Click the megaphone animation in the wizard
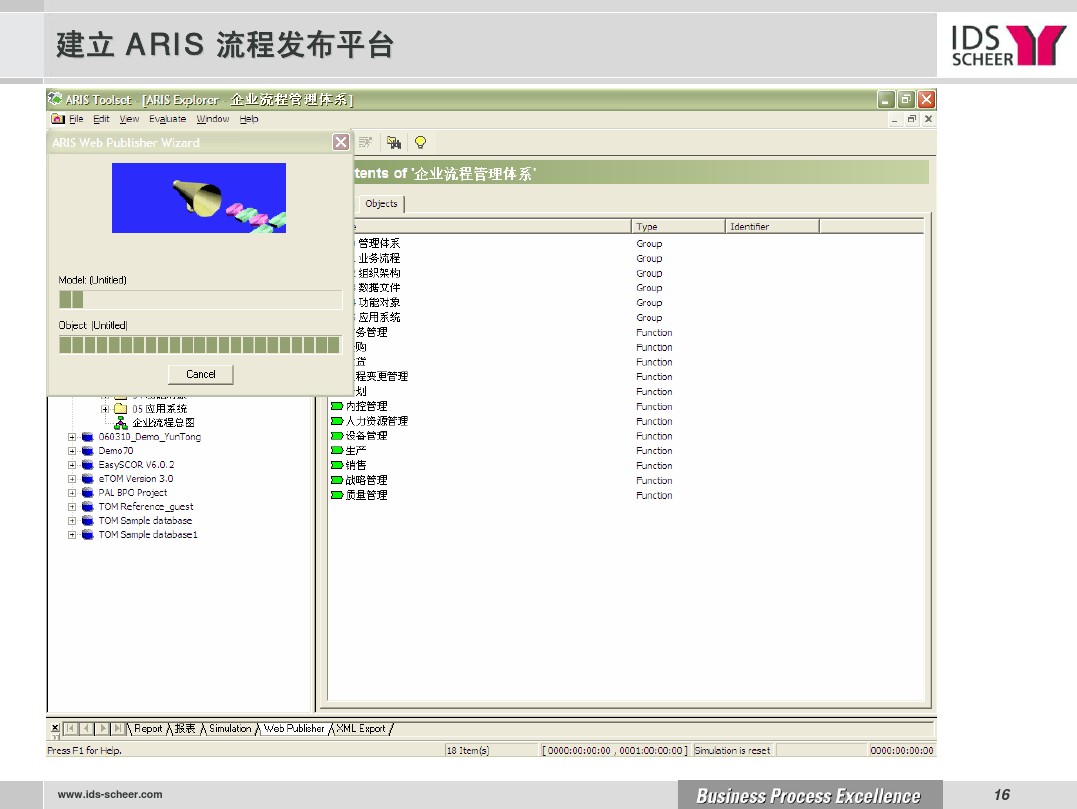This screenshot has width=1077, height=809. click(x=199, y=198)
